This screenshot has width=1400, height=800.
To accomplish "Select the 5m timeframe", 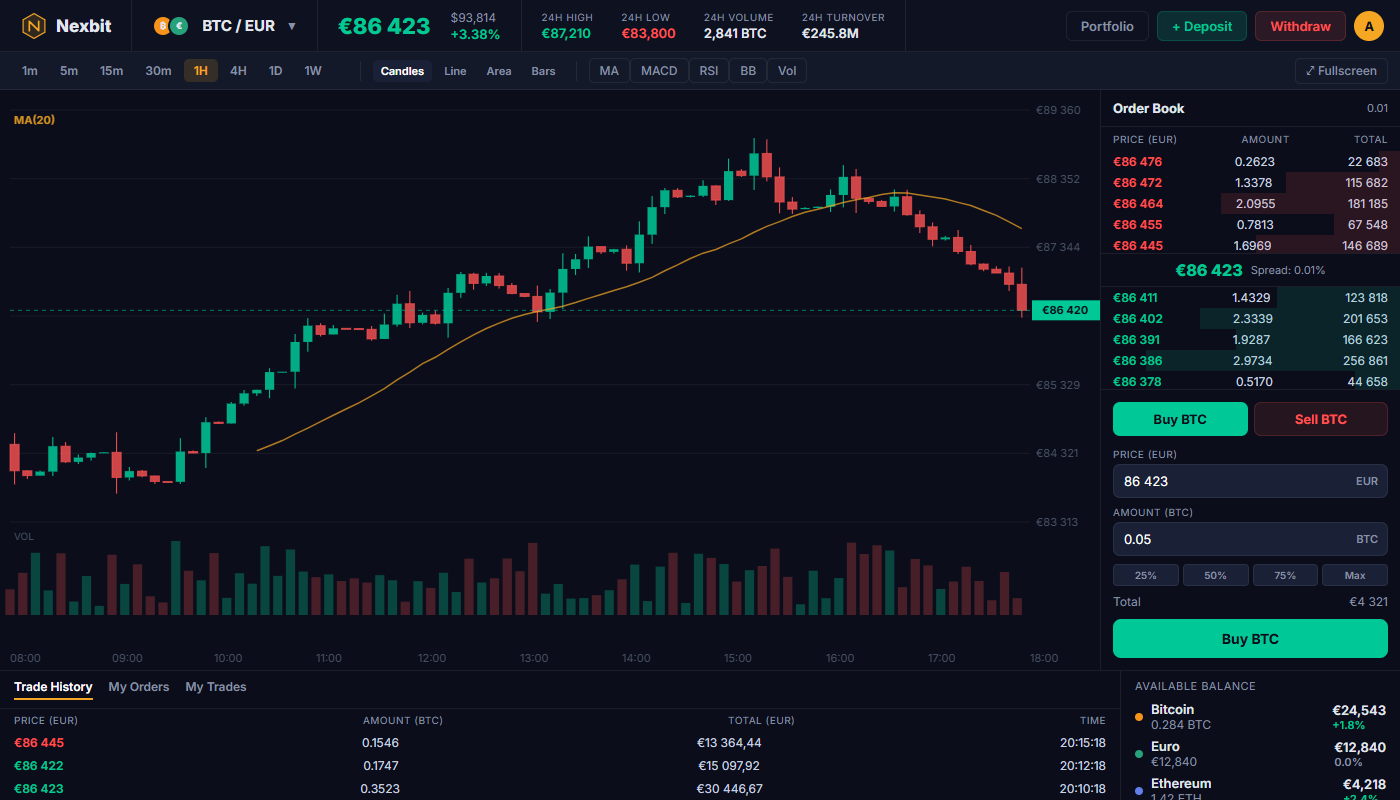I will click(69, 71).
